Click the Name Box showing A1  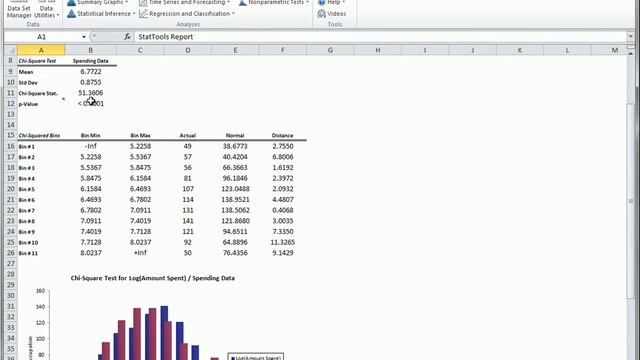41,37
